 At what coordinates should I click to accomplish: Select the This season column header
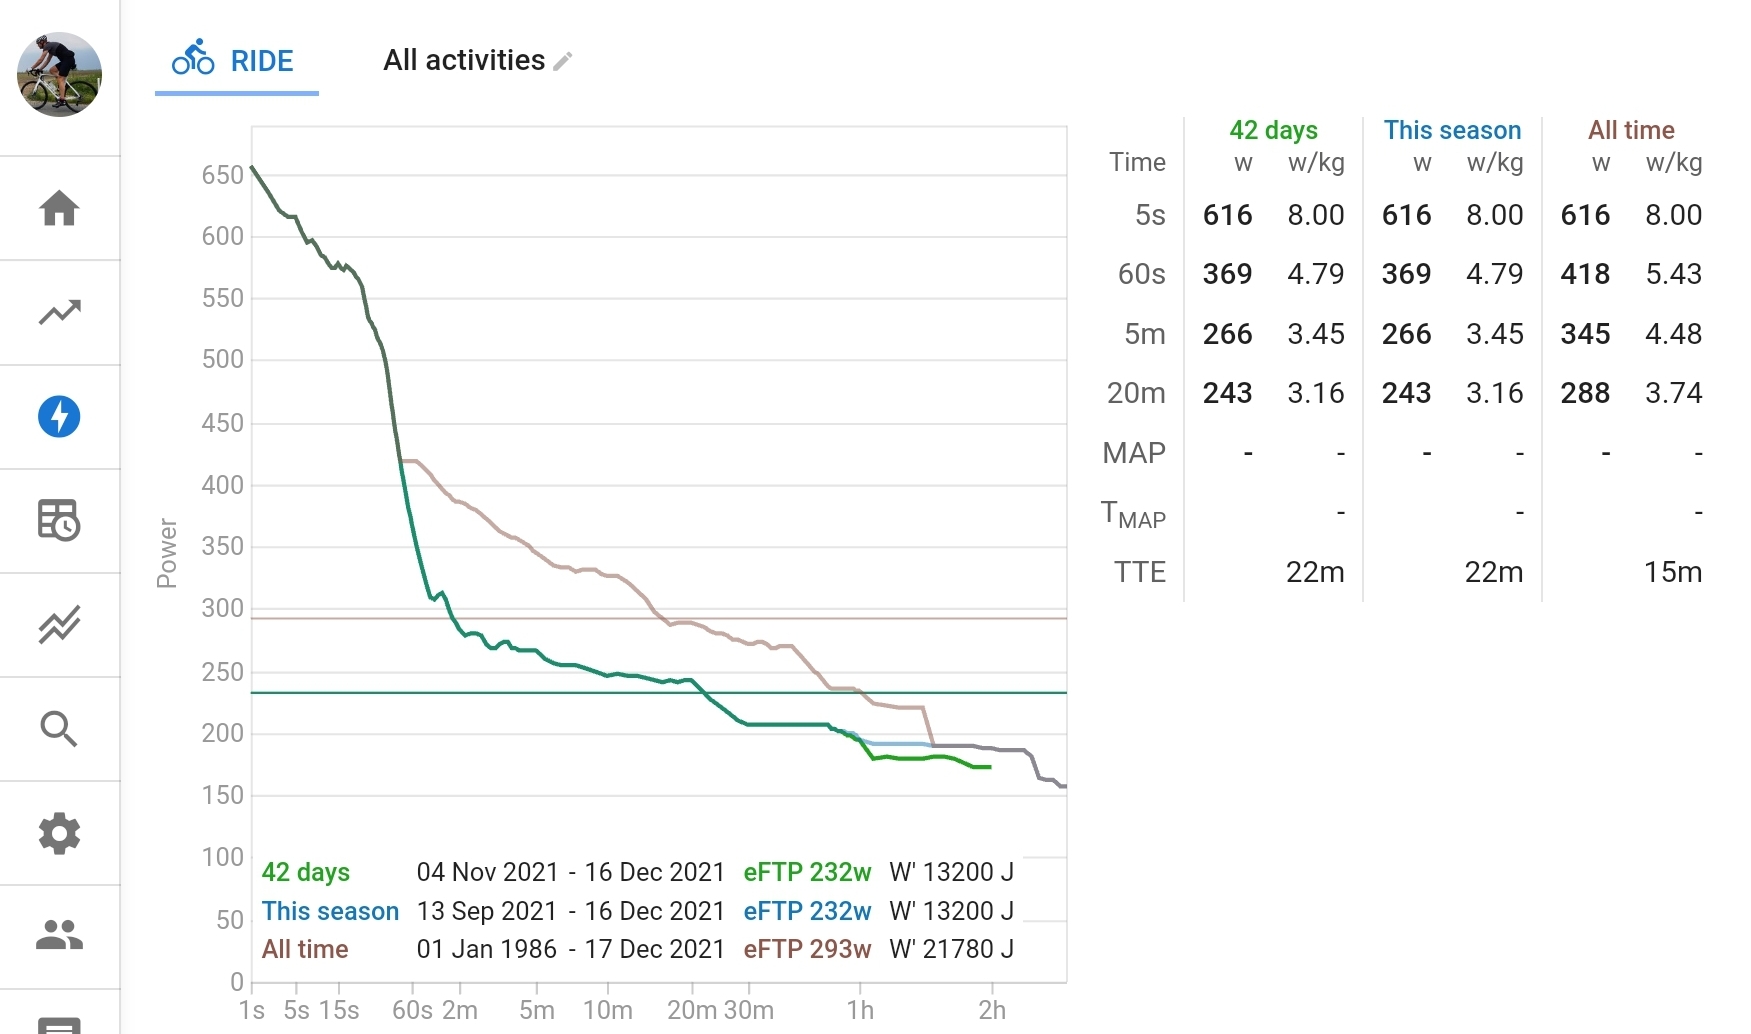coord(1452,130)
